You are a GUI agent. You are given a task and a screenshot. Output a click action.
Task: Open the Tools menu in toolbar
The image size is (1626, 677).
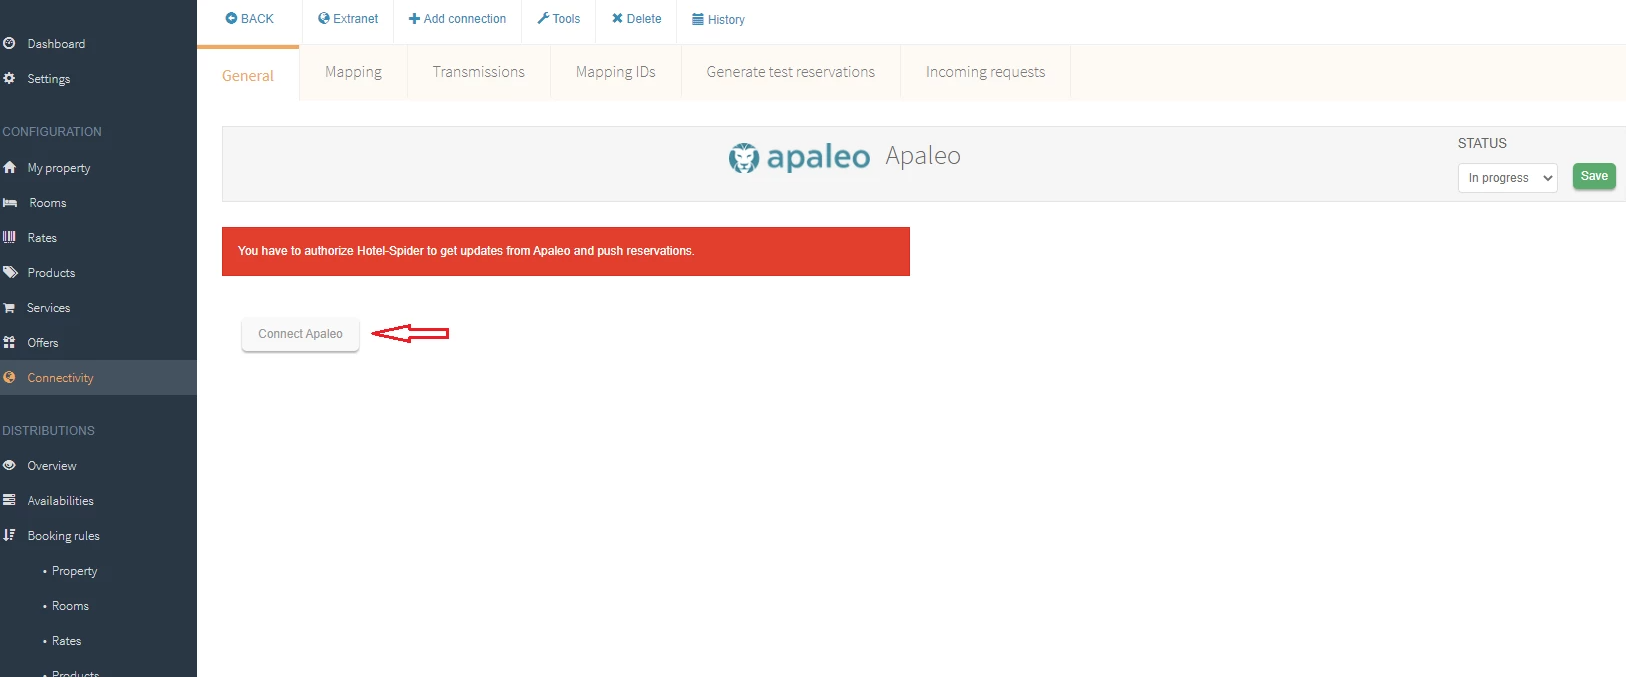click(558, 19)
